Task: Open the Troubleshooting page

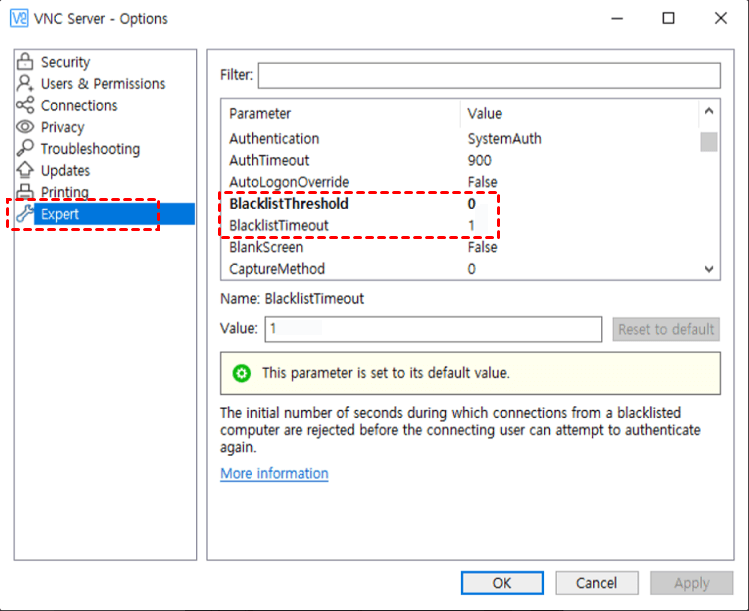Action: click(x=90, y=149)
